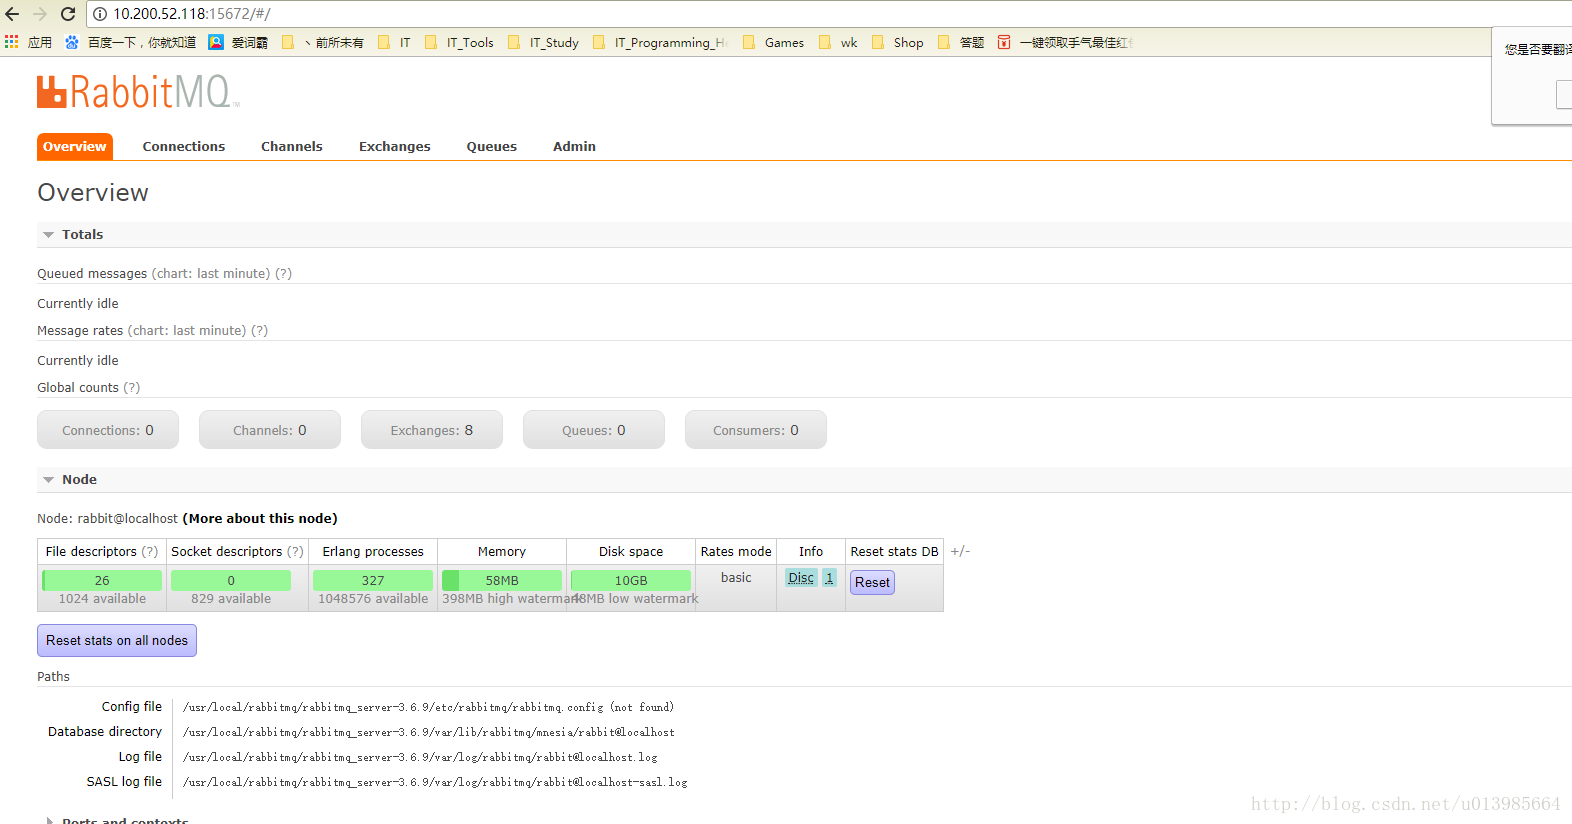Screen dimensions: 1572x824
Task: Click the Log file path text
Action: (x=420, y=757)
